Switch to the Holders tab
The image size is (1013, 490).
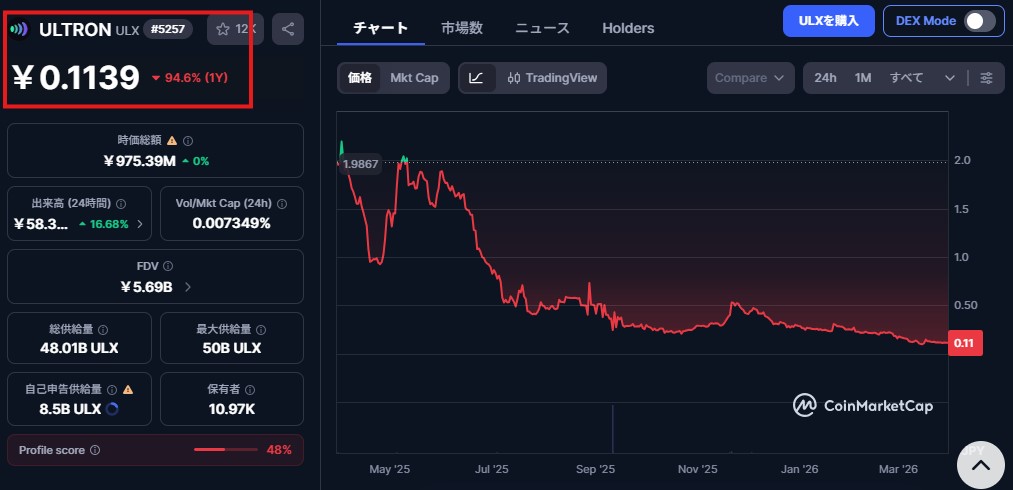pos(628,28)
